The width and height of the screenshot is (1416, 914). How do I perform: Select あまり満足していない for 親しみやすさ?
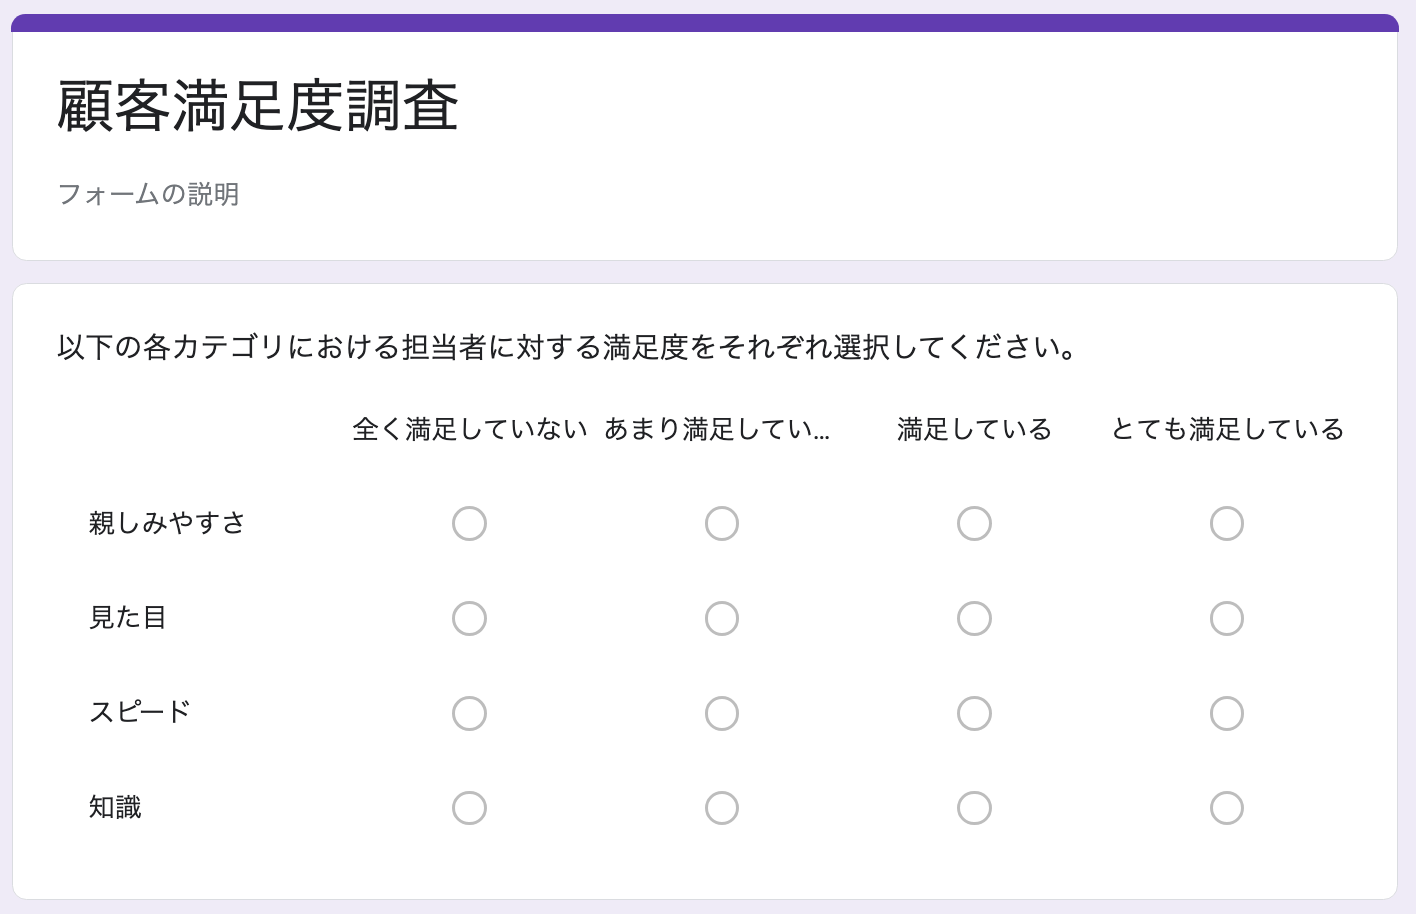click(722, 523)
